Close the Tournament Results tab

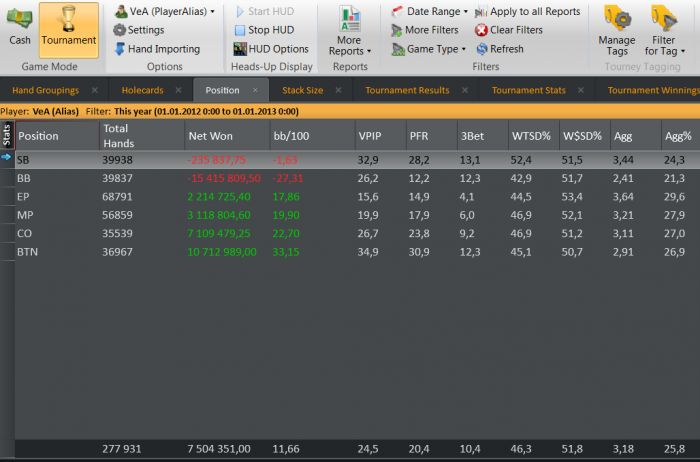(x=465, y=90)
